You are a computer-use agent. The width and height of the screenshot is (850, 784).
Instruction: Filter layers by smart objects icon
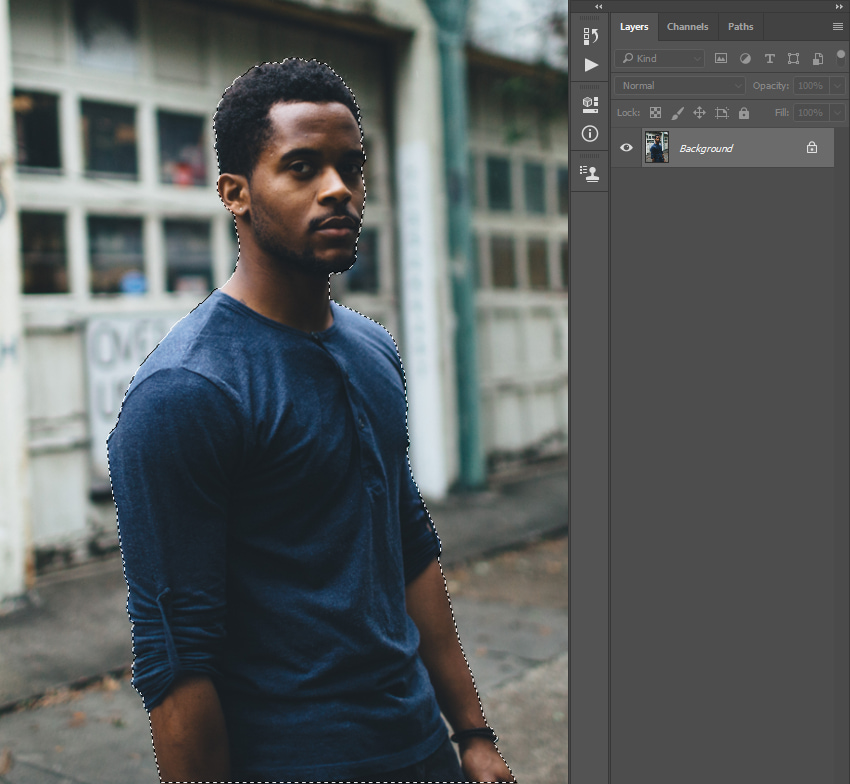(817, 59)
